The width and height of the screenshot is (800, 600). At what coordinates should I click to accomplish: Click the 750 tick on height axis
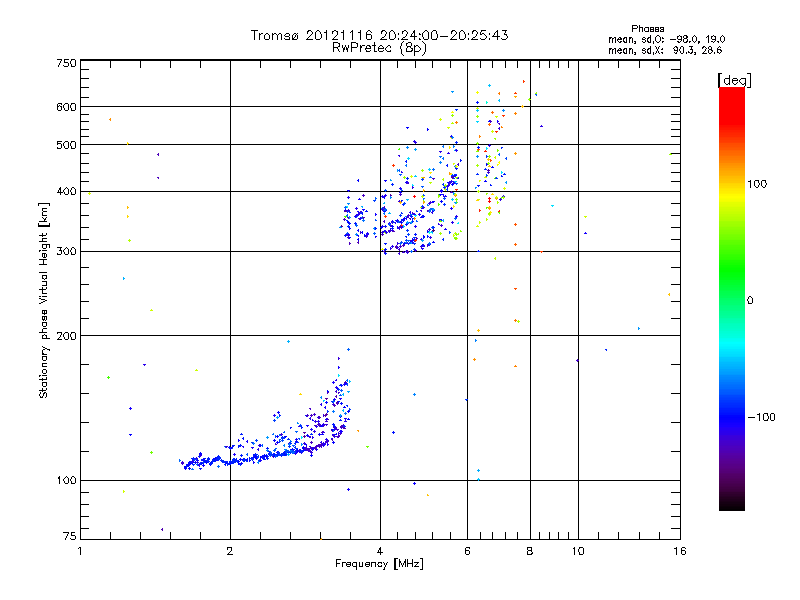point(66,63)
